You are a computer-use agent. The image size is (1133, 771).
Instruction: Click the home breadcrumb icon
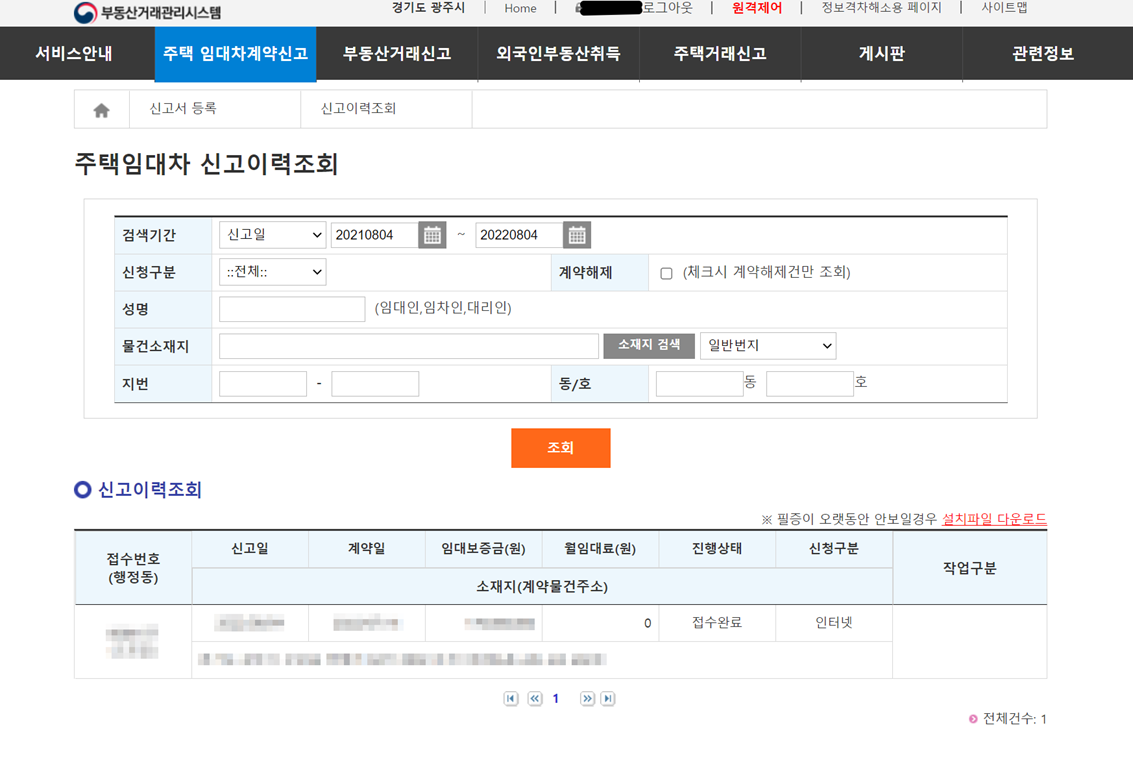click(100, 109)
